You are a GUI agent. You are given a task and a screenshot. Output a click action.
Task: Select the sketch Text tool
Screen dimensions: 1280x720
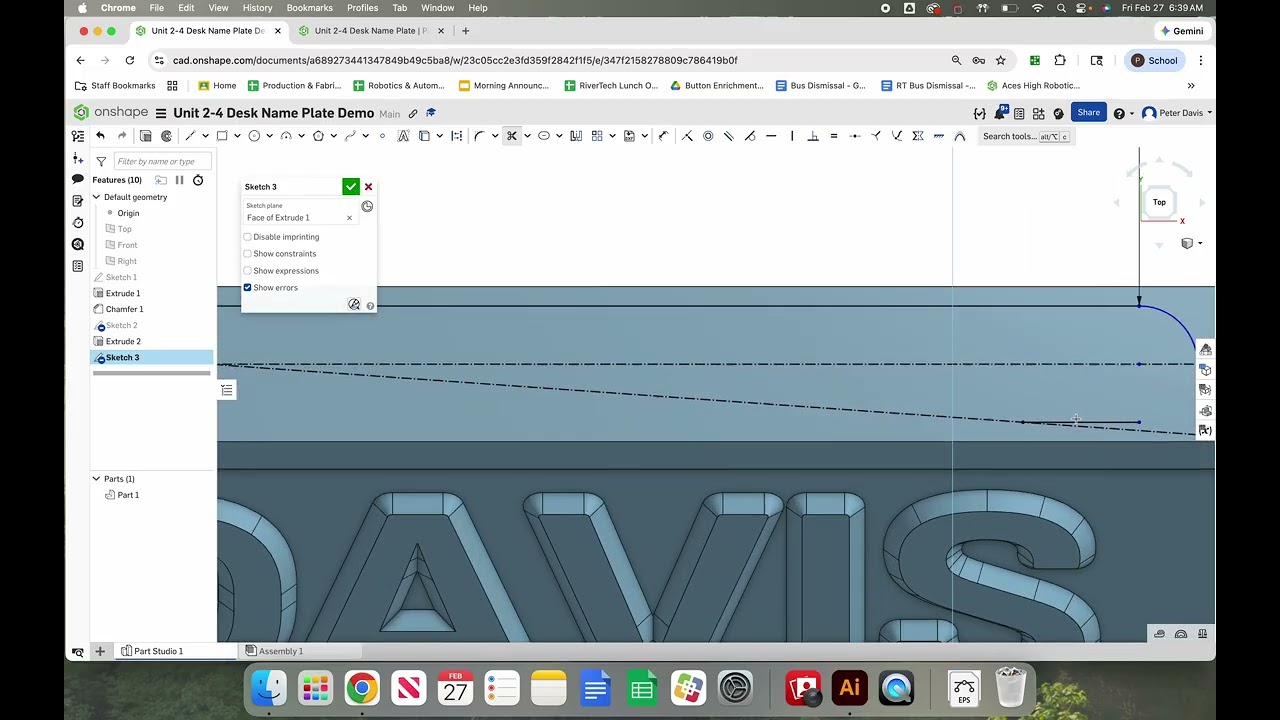click(403, 136)
